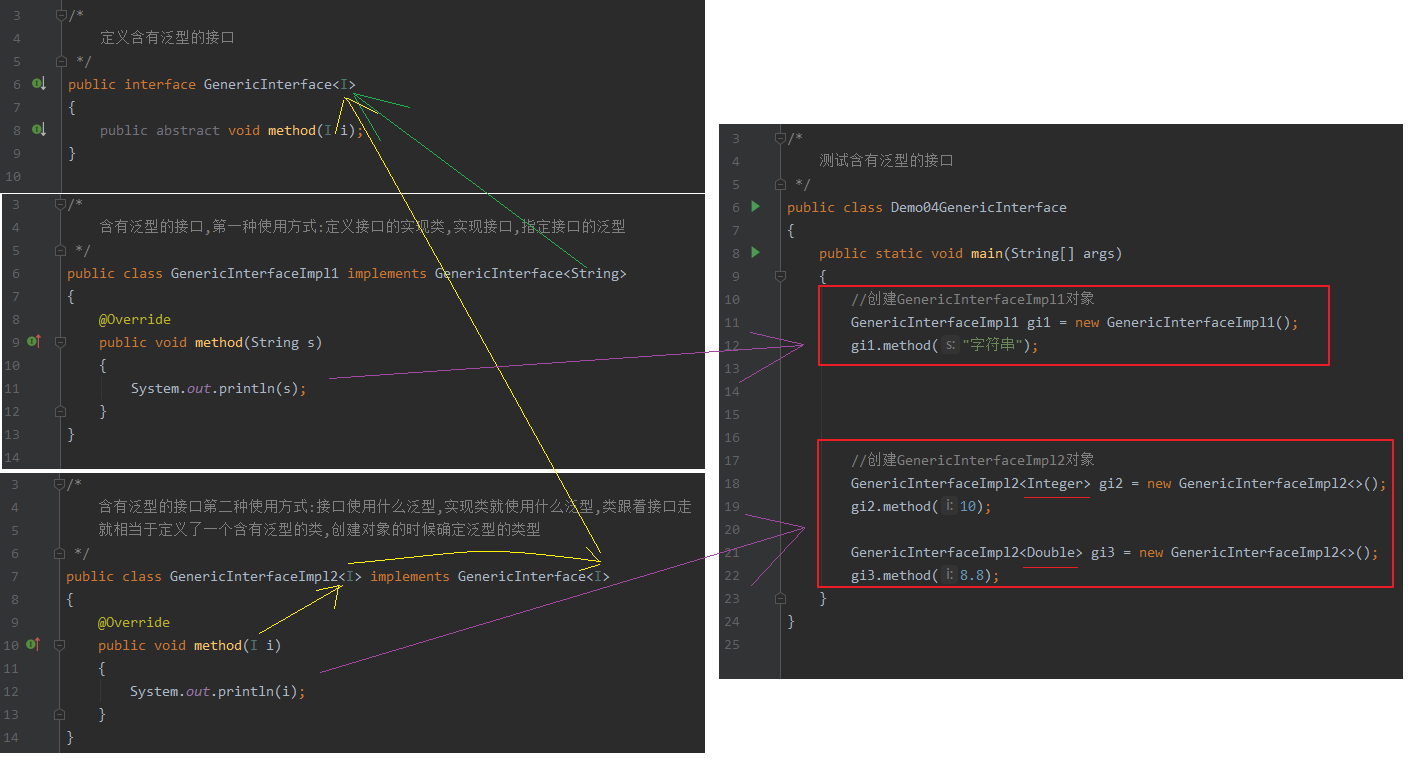1428x782 pixels.
Task: Fold the method(String s) body
Action: [61, 342]
